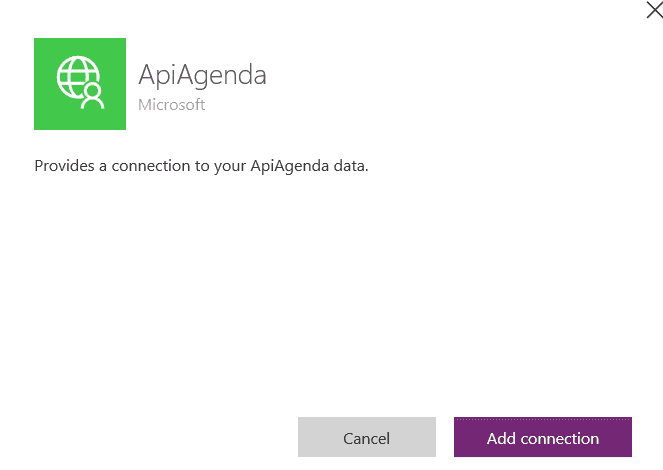Click the person silhouette on the connector logo
Viewport: 663px width, 470px height.
point(92,96)
